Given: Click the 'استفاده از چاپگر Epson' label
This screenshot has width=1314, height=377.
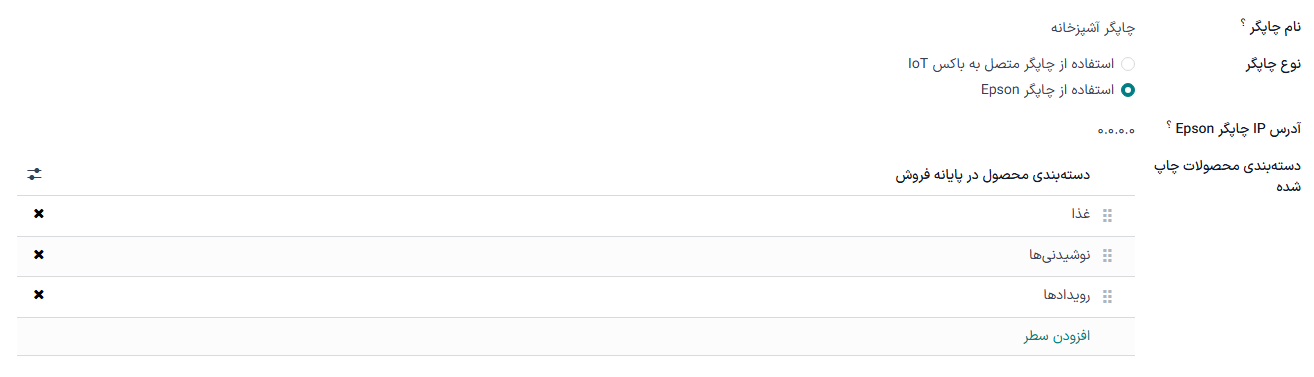Looking at the screenshot, I should [x=1048, y=89].
